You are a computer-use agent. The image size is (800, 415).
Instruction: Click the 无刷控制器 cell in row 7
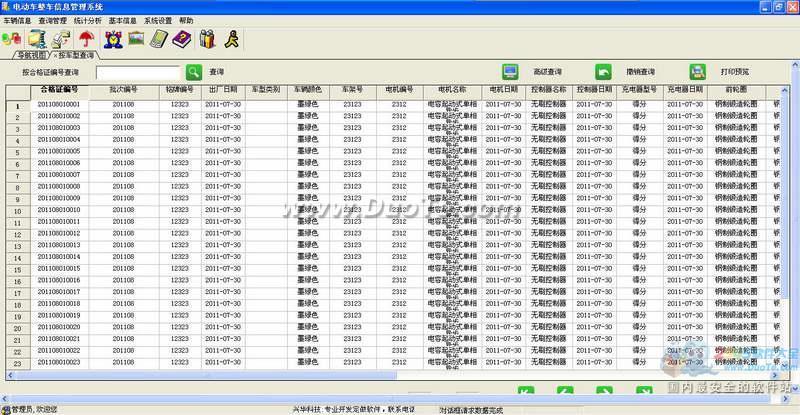point(548,175)
